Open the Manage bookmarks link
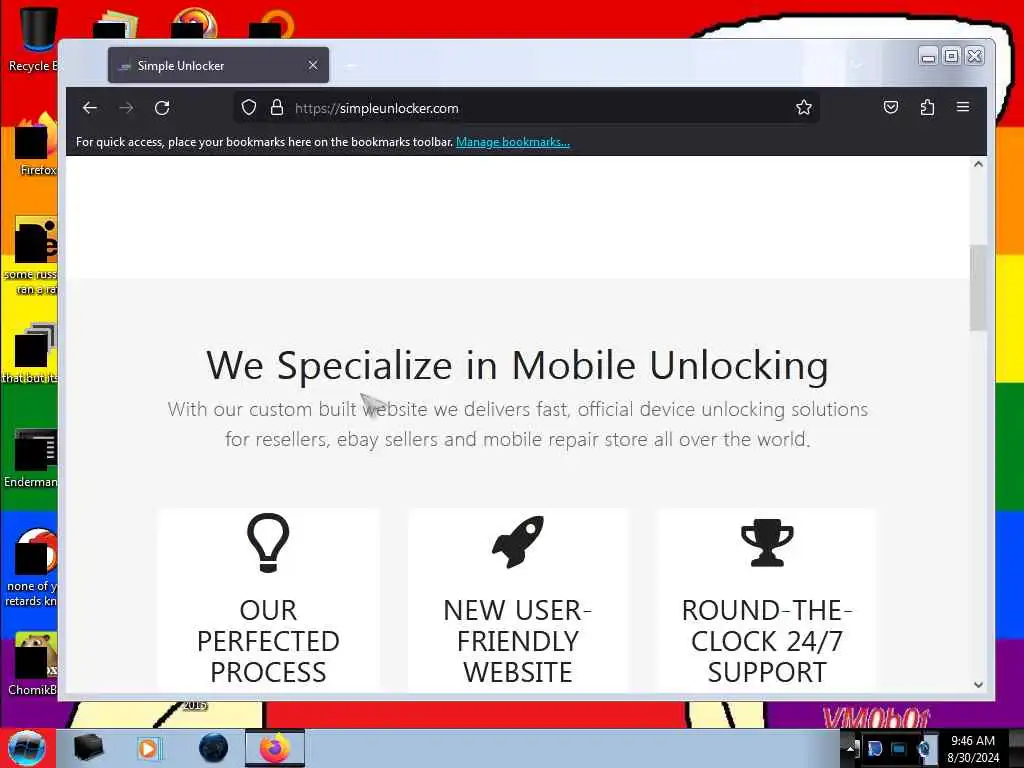The height and width of the screenshot is (768, 1024). pos(513,142)
